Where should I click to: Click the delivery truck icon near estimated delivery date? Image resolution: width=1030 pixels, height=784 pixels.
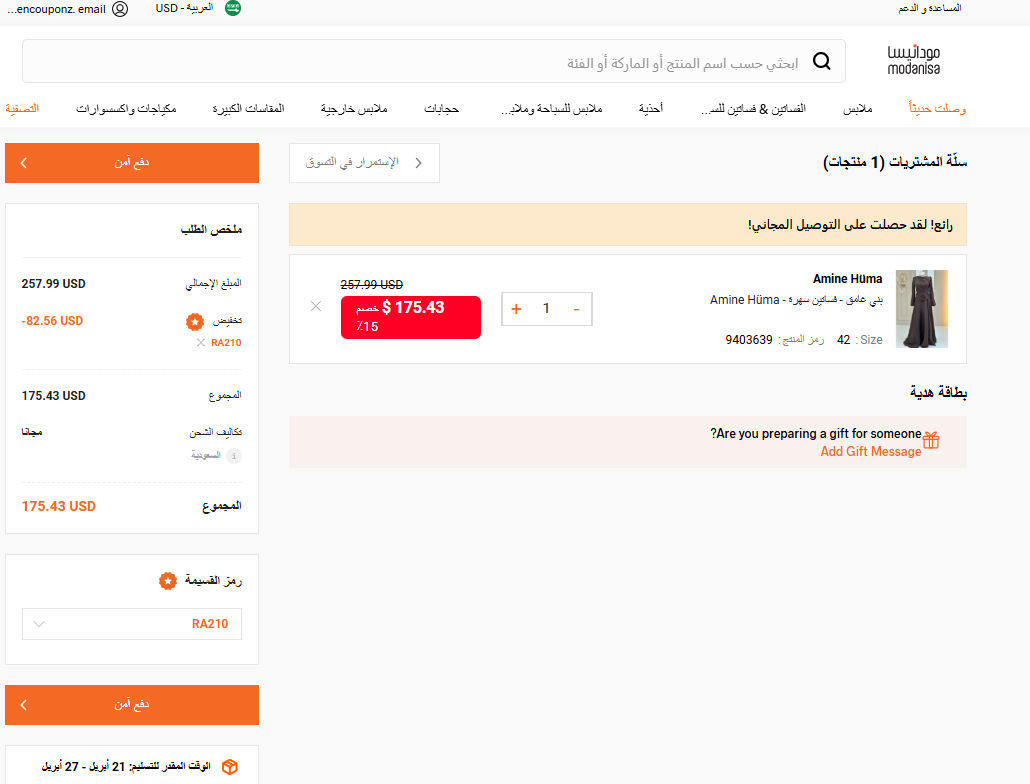click(x=230, y=767)
